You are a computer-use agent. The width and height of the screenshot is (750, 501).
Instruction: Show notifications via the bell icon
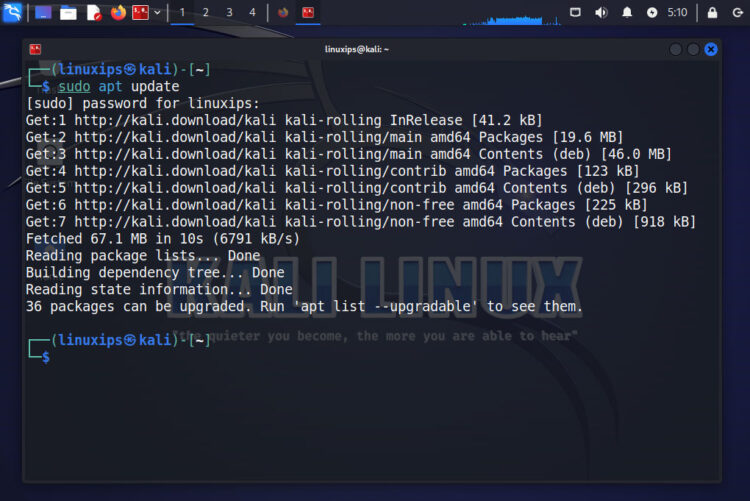tap(627, 12)
